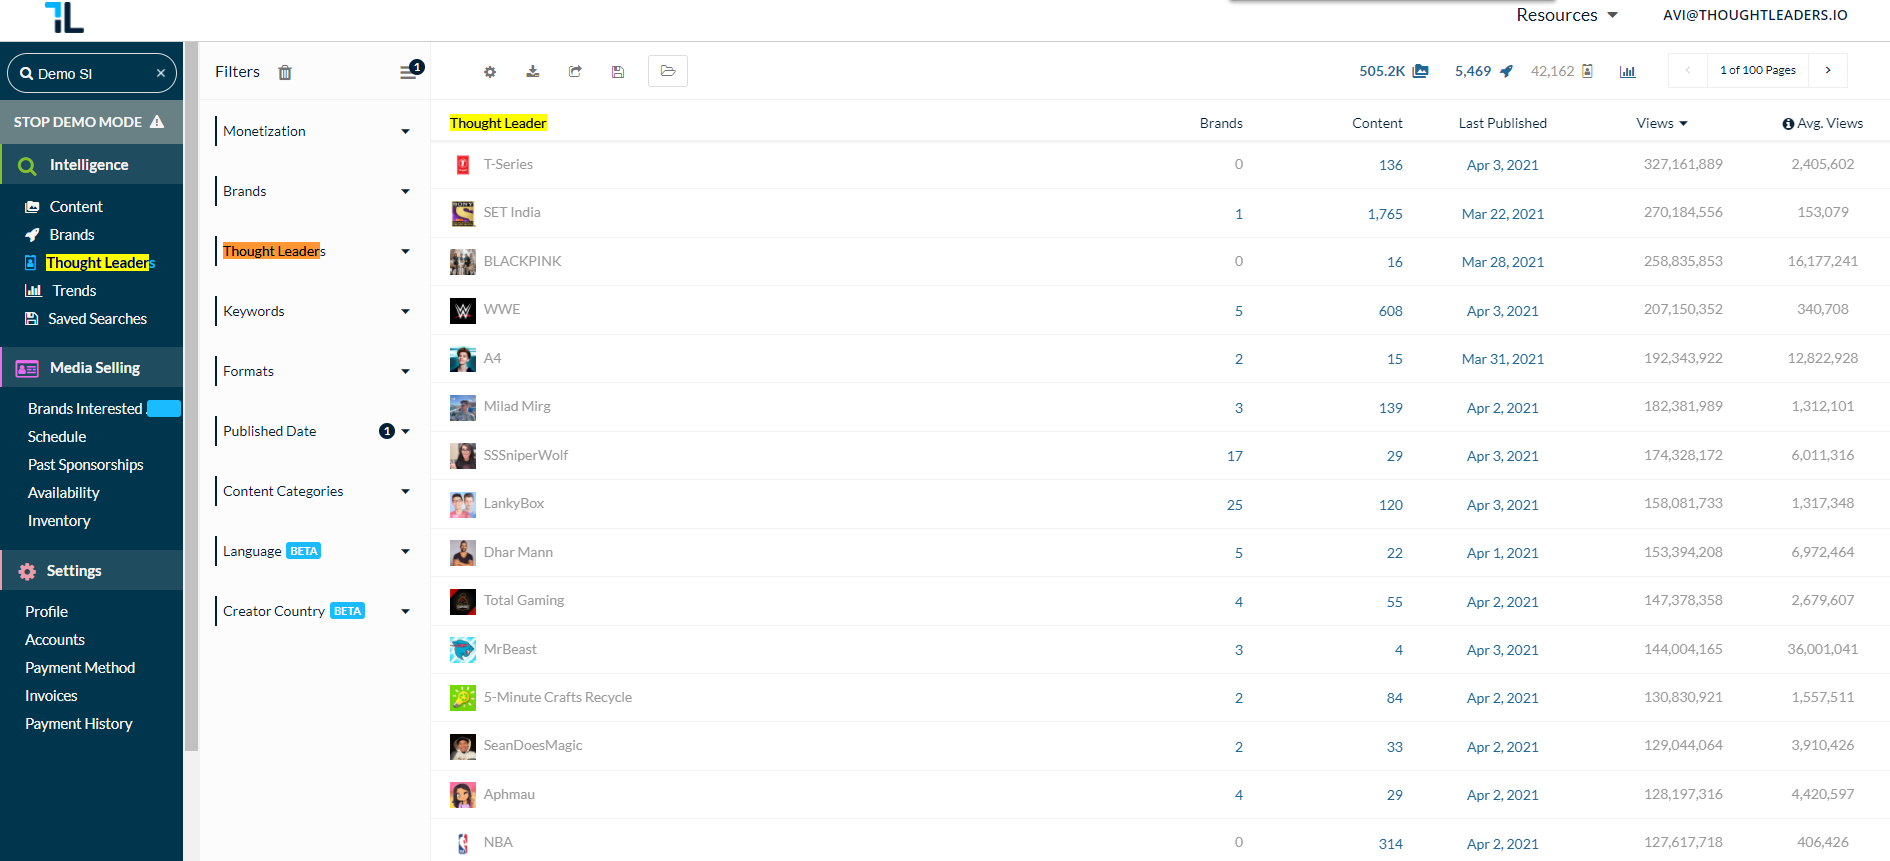Click the Demo SI search field
This screenshot has width=1890, height=861.
pyautogui.click(x=92, y=73)
